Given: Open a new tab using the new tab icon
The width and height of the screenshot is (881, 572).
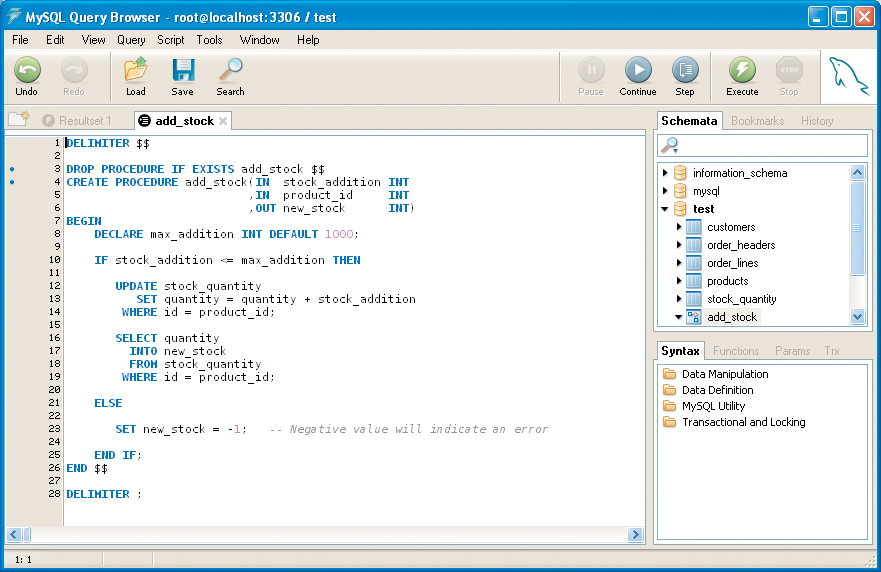Looking at the screenshot, I should [19, 119].
